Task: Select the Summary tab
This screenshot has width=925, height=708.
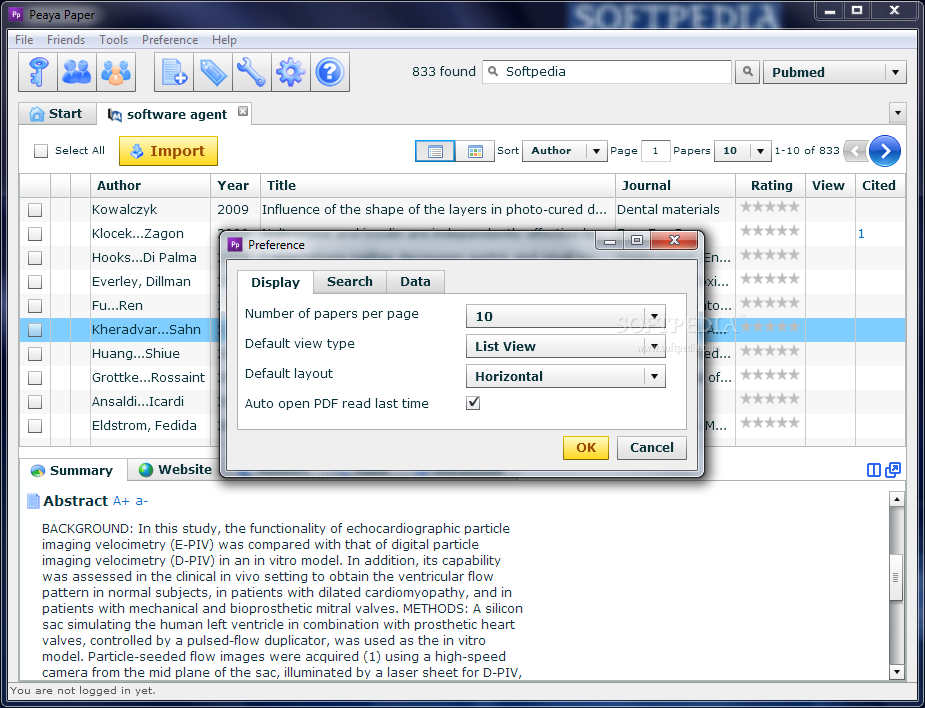Action: point(73,470)
